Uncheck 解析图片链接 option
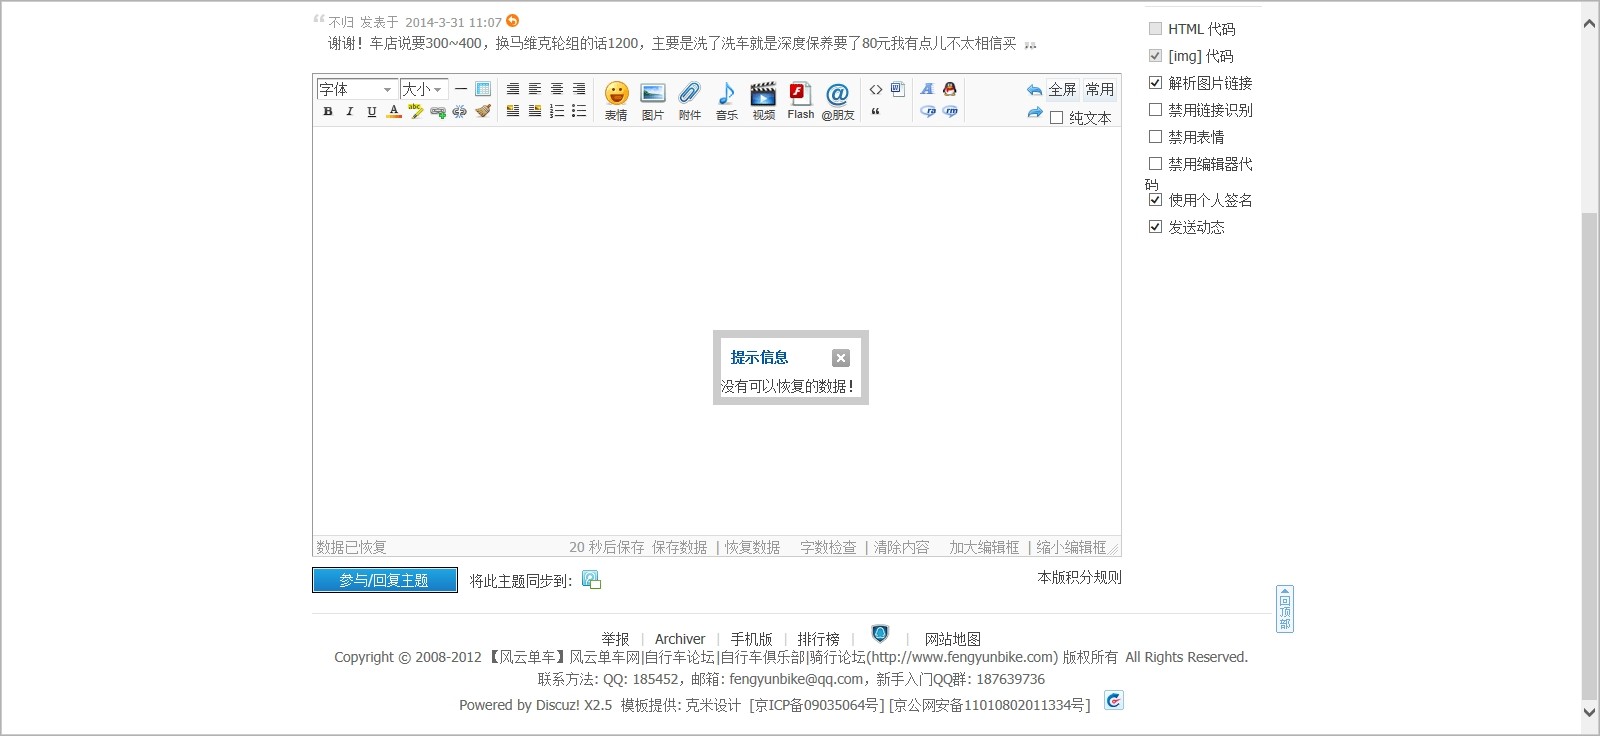 pos(1155,83)
